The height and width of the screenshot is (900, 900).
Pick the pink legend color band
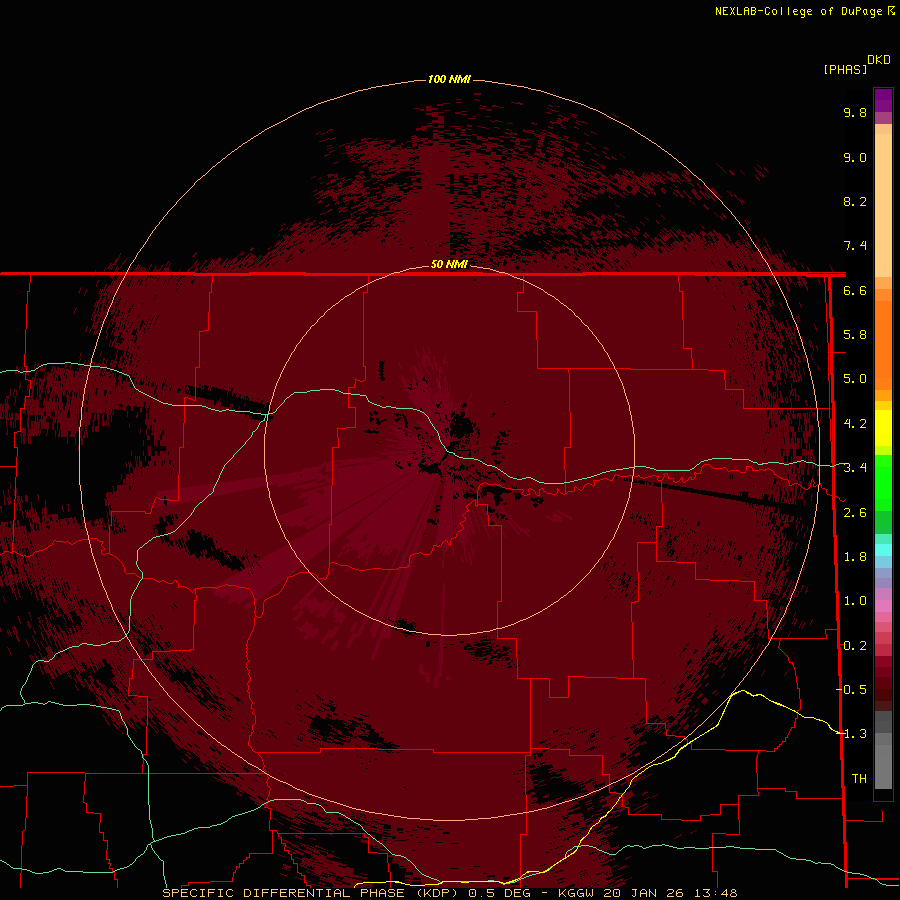[x=883, y=606]
